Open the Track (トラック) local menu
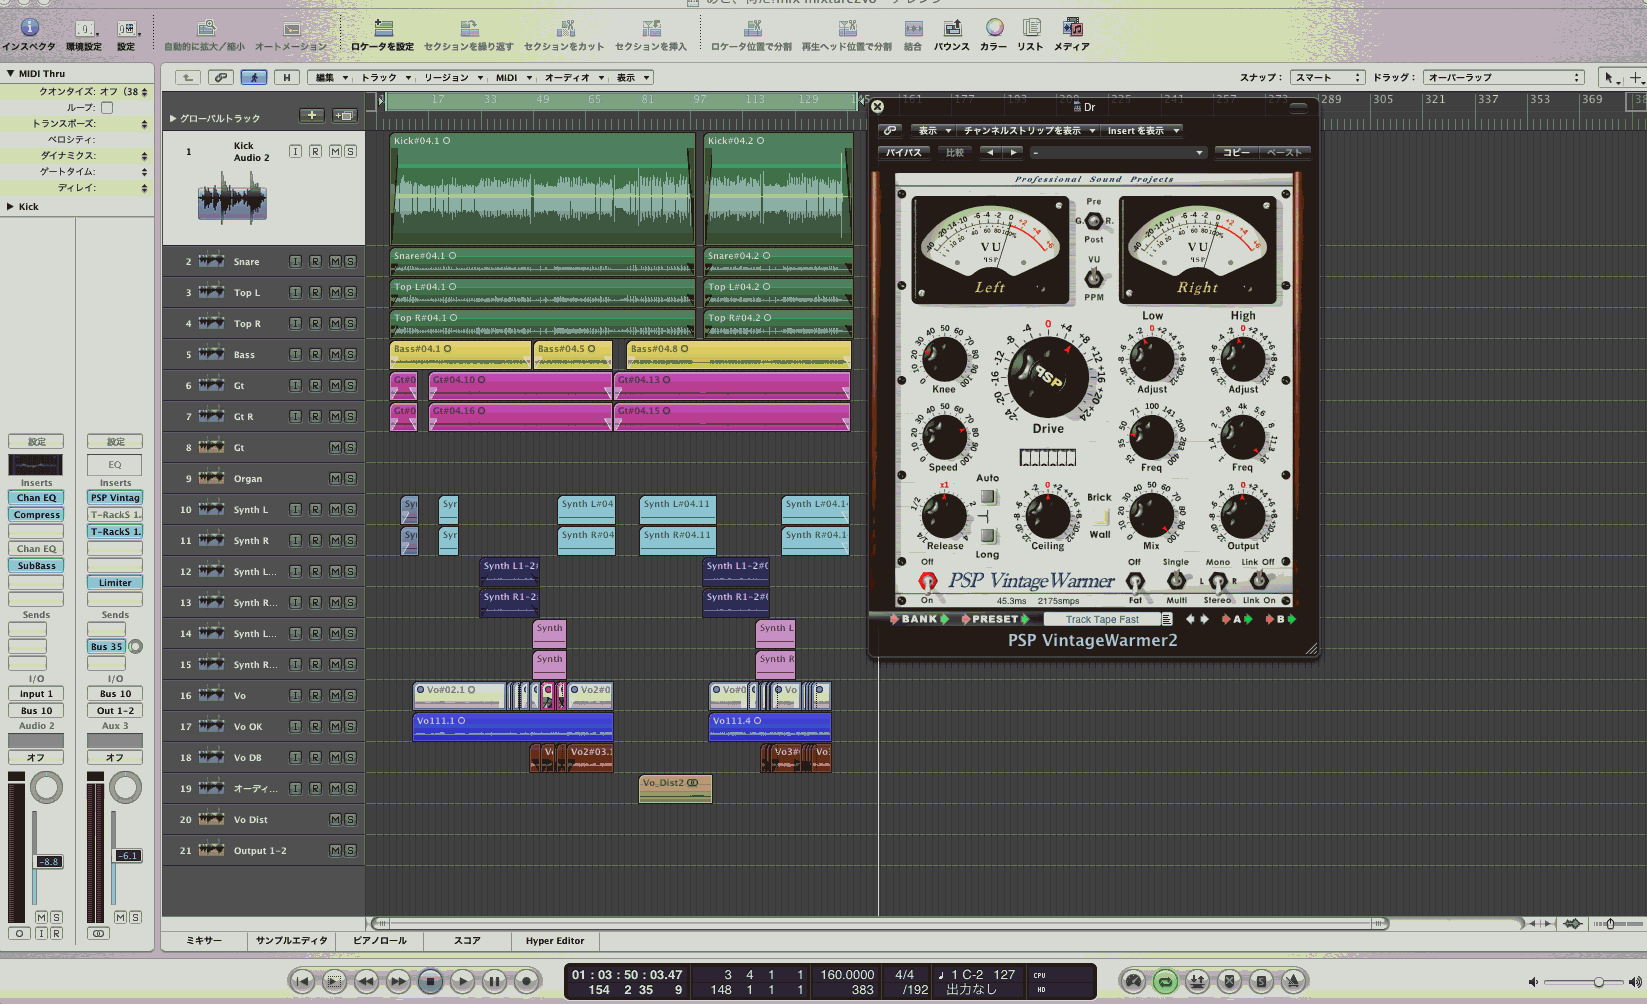This screenshot has width=1647, height=1004. pyautogui.click(x=386, y=77)
